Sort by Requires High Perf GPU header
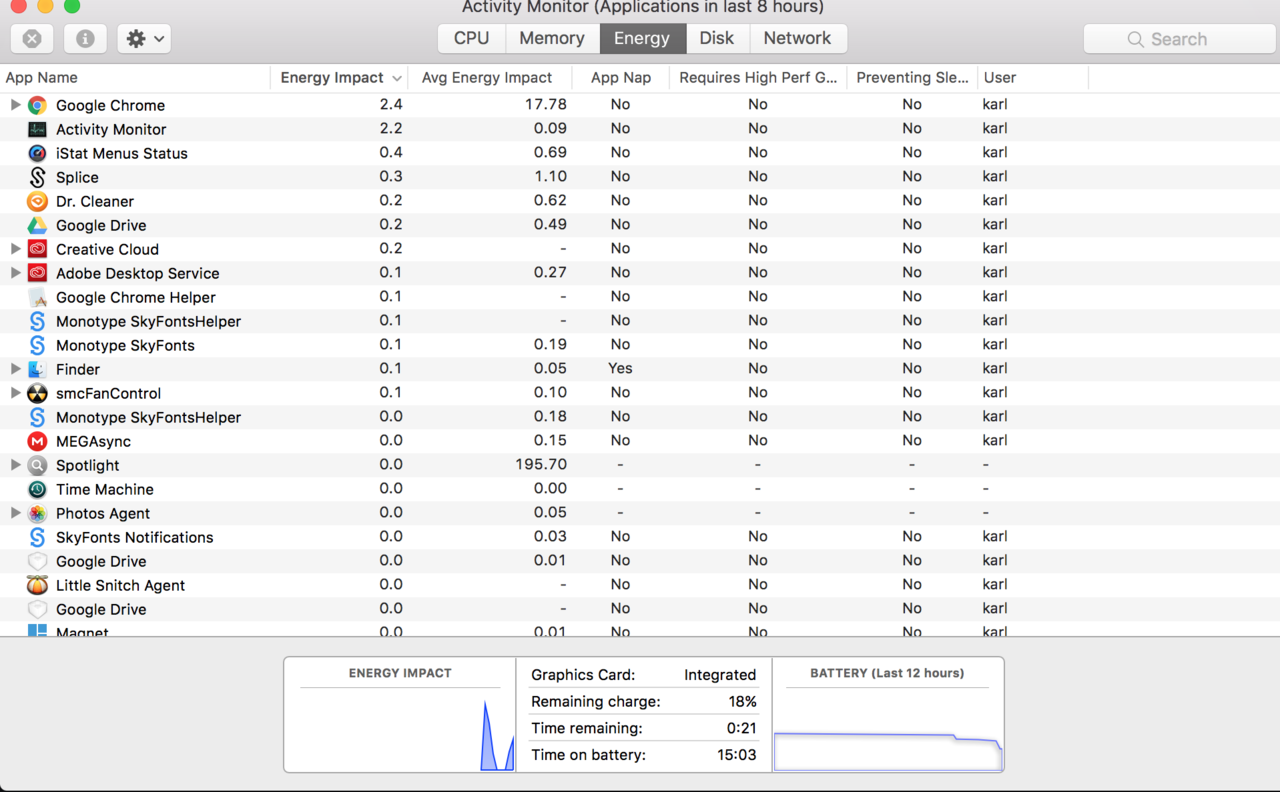 pos(758,78)
